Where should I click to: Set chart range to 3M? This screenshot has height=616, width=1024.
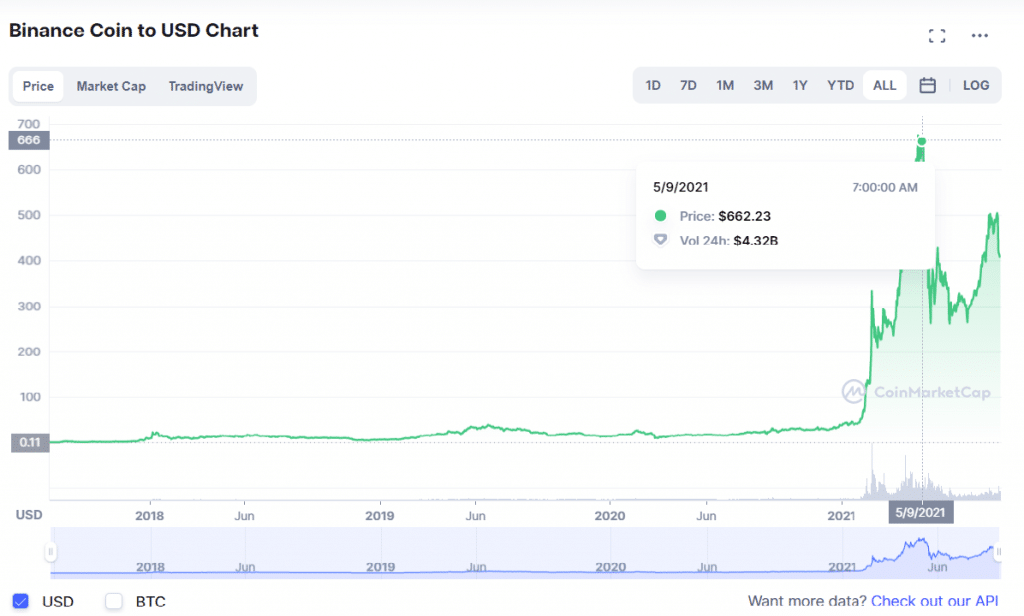(x=763, y=86)
